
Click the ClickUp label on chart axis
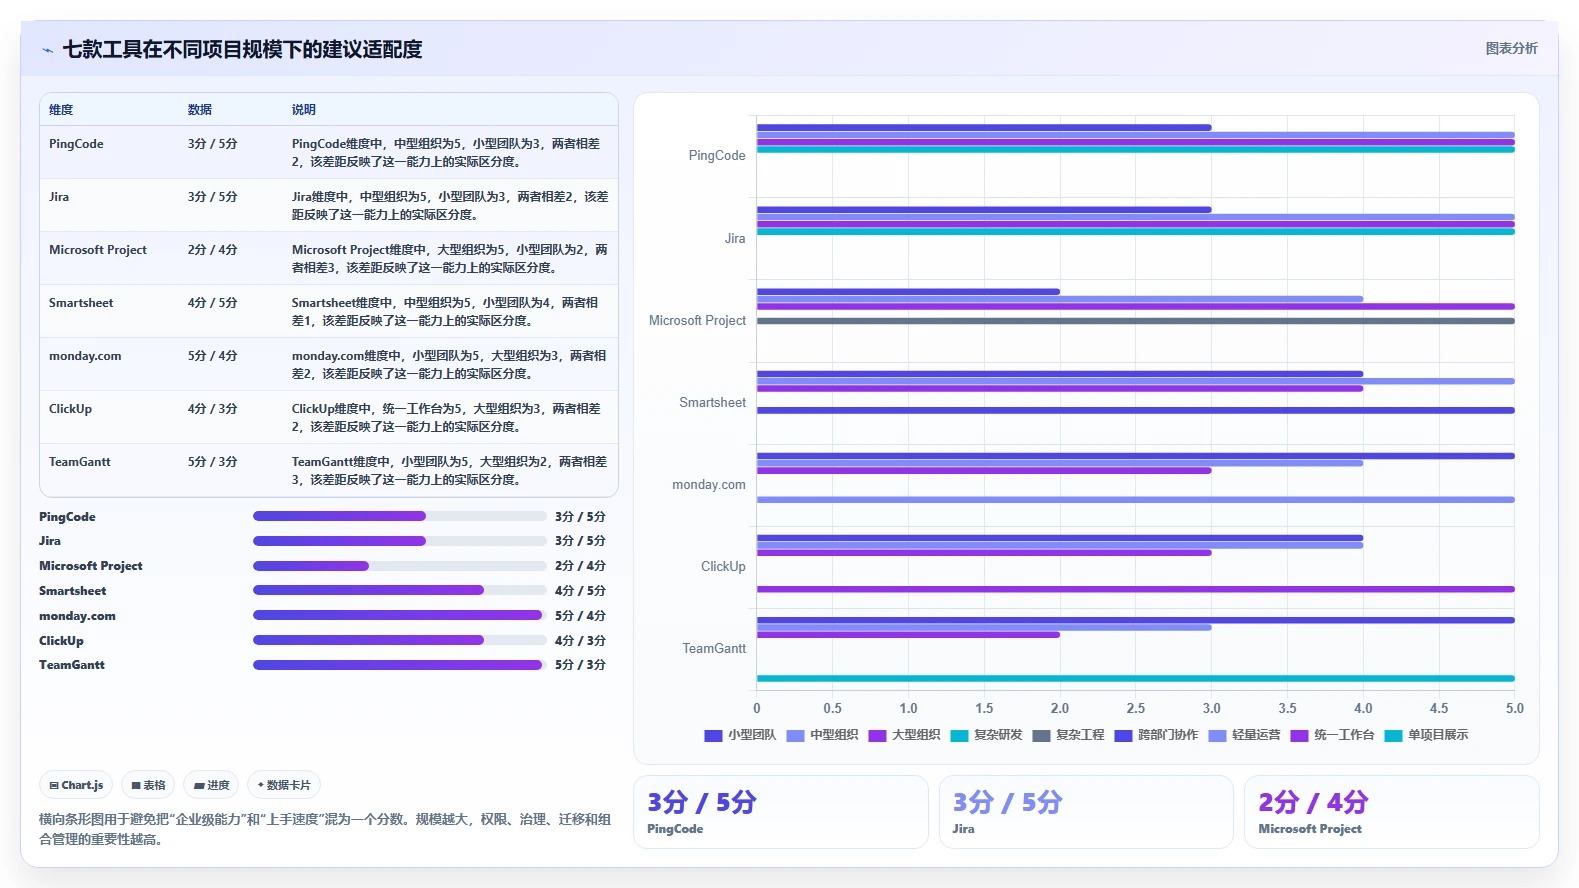723,566
